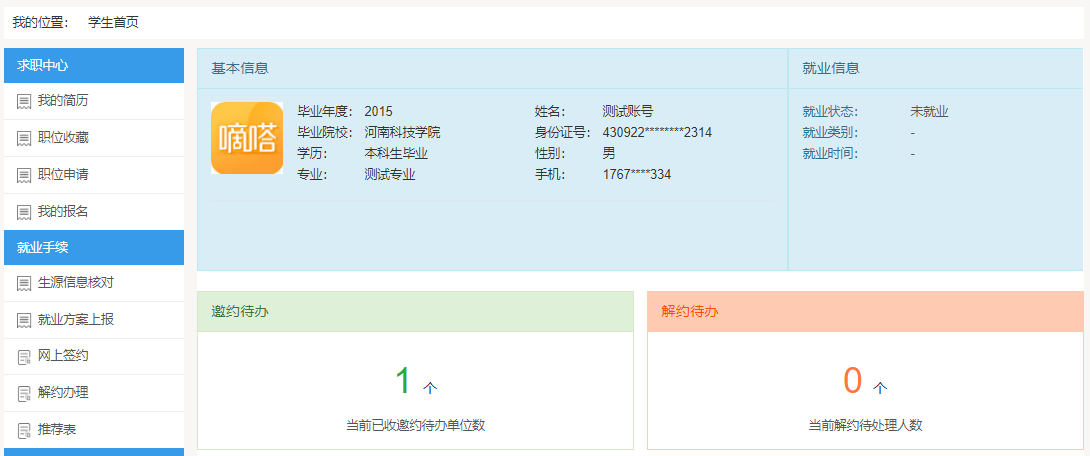The image size is (1090, 456).
Task: Click the icon beside 网上签约
Action: coord(24,357)
